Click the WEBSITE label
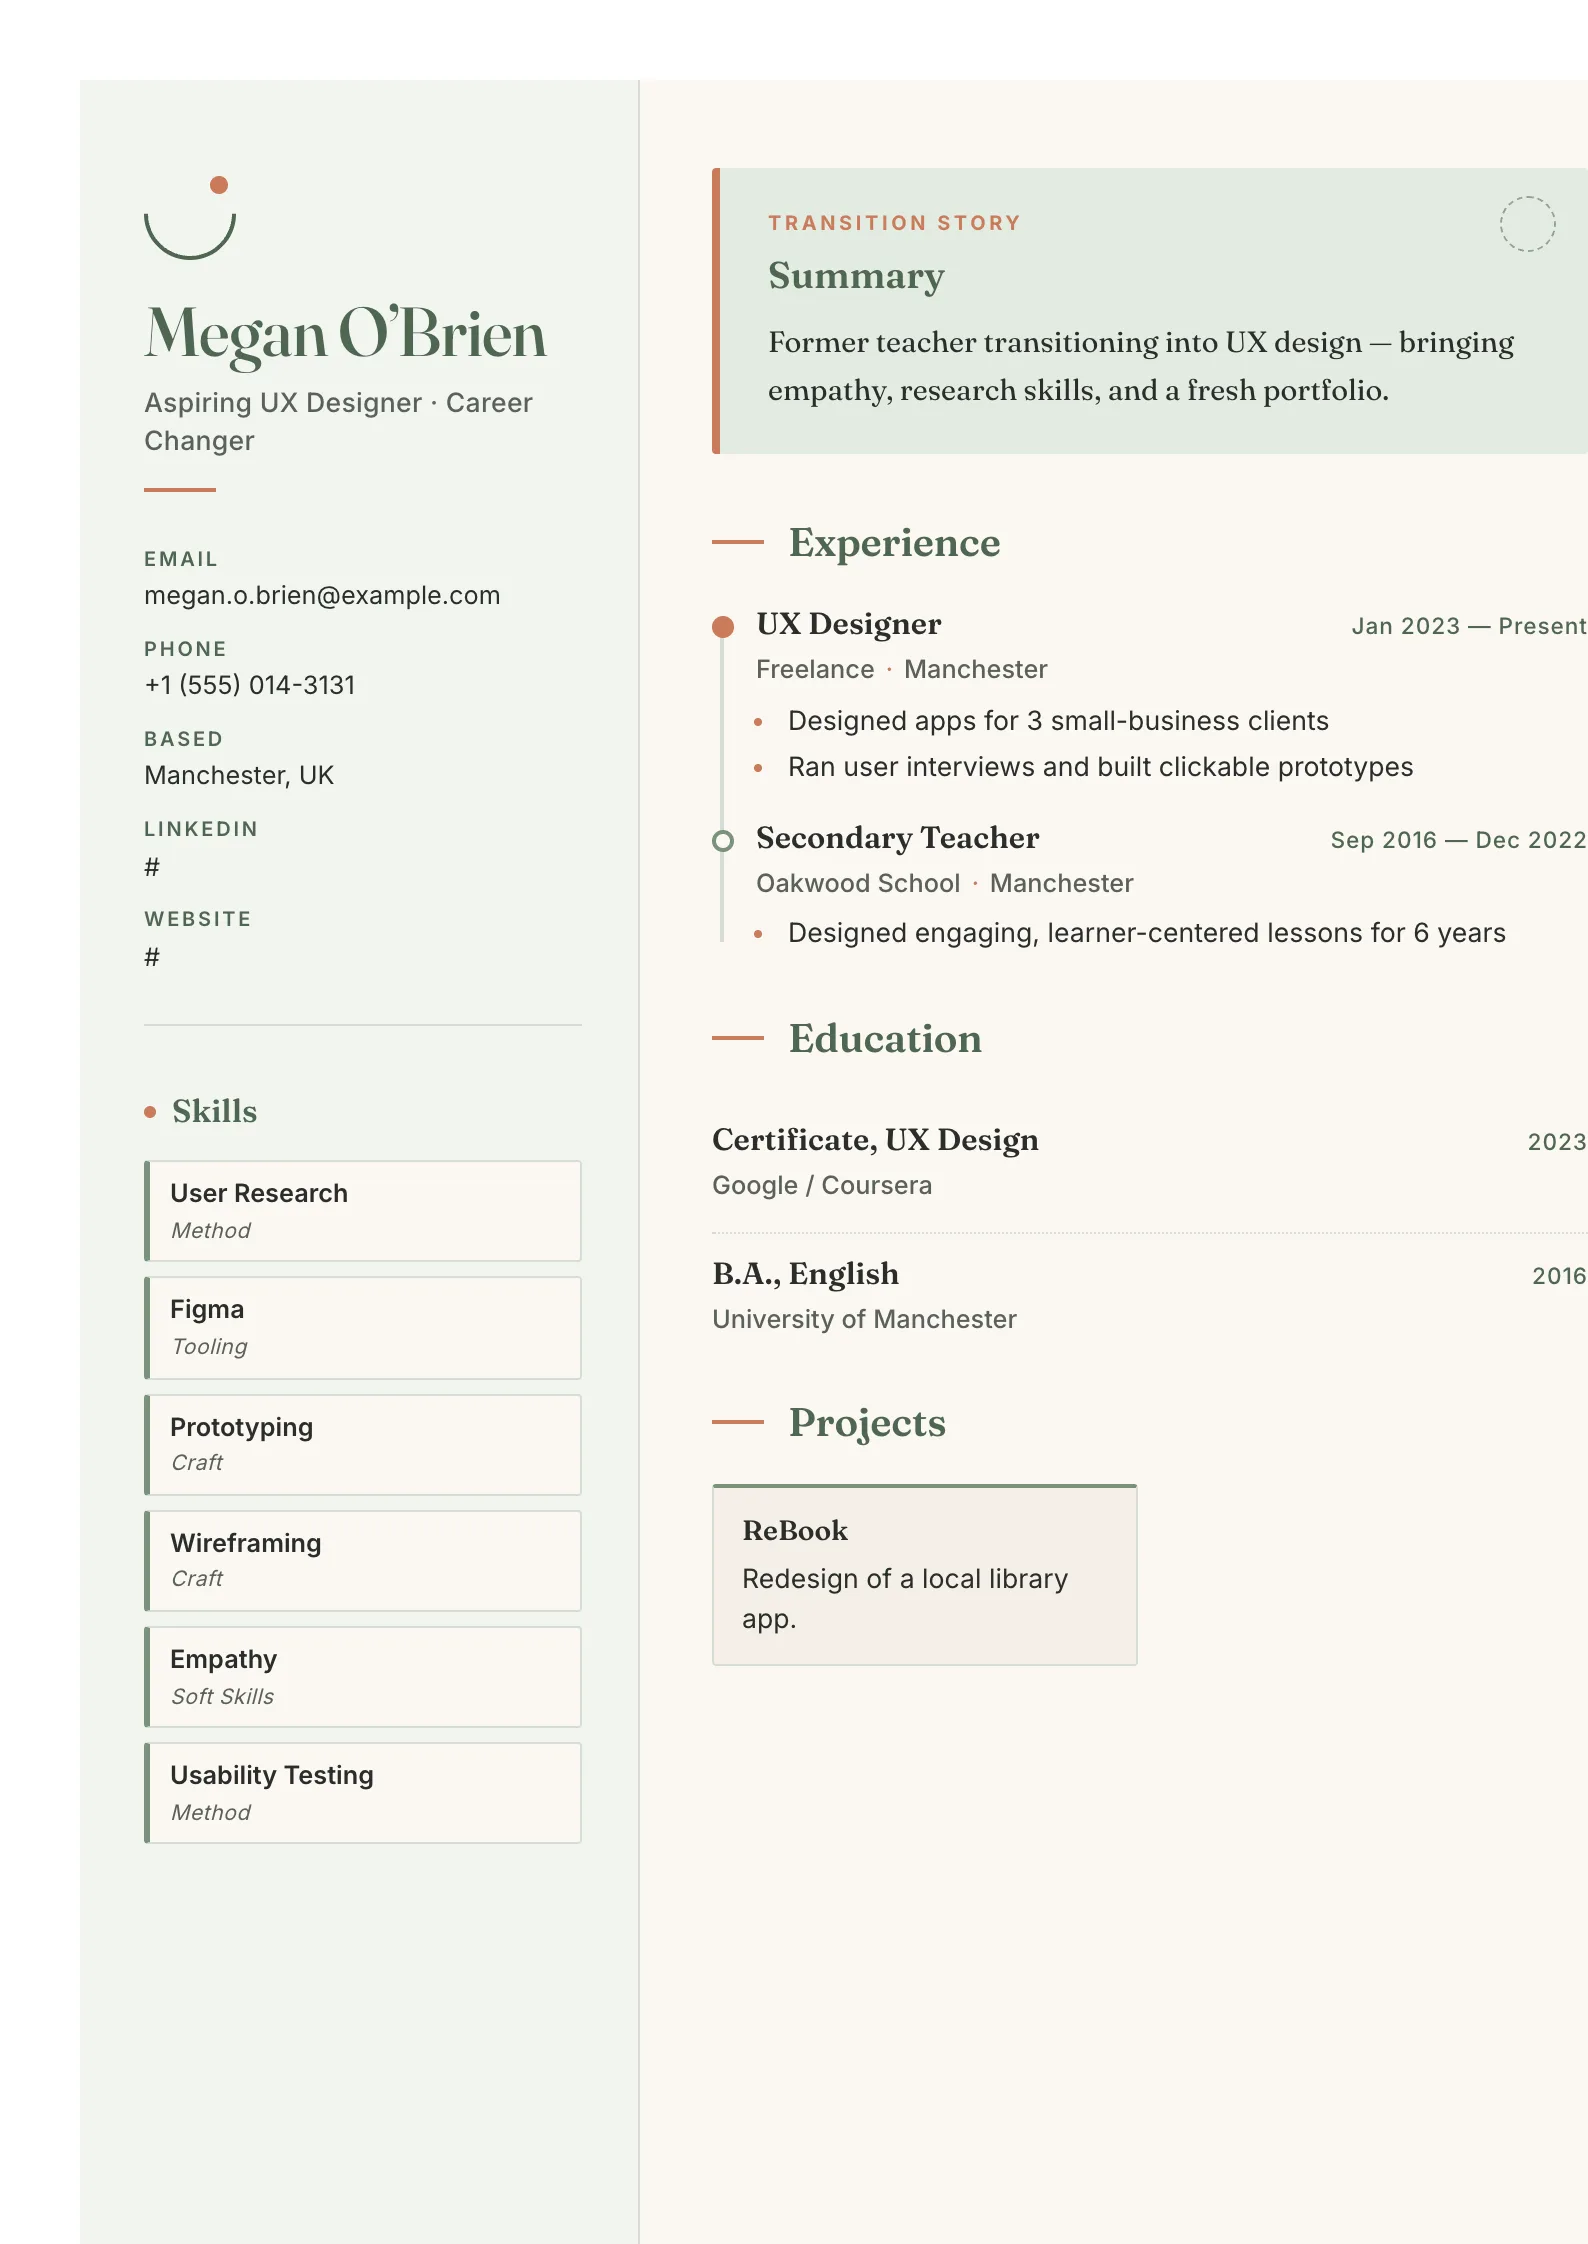 pos(198,919)
